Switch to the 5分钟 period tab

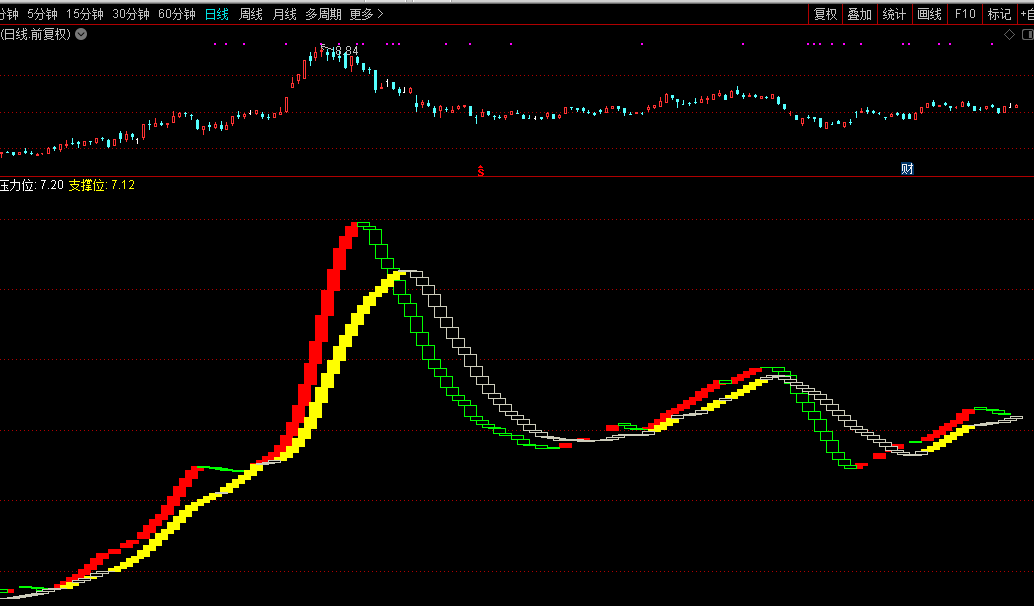click(x=42, y=14)
